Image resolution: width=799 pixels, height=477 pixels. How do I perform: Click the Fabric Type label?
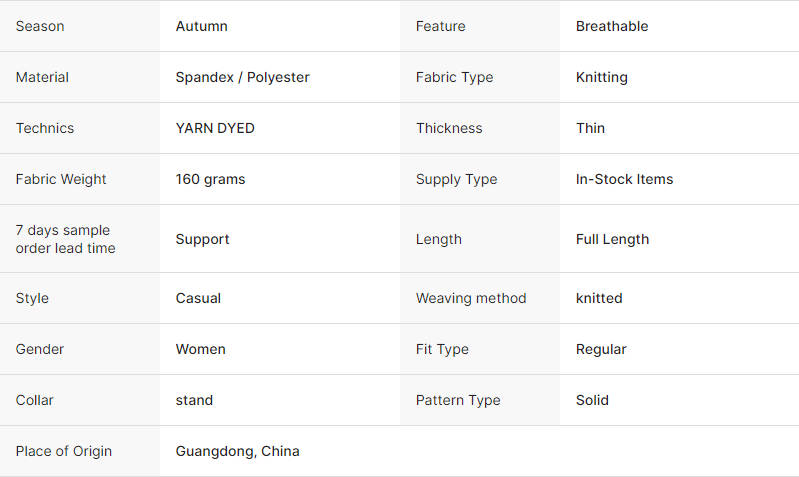(455, 77)
